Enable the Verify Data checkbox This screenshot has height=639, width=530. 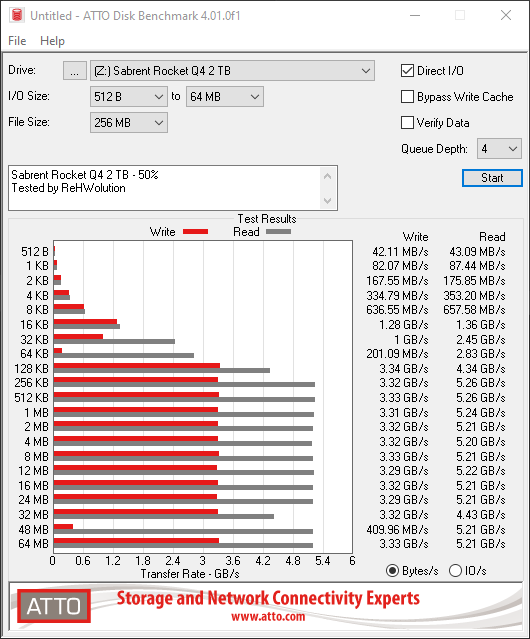pyautogui.click(x=407, y=122)
